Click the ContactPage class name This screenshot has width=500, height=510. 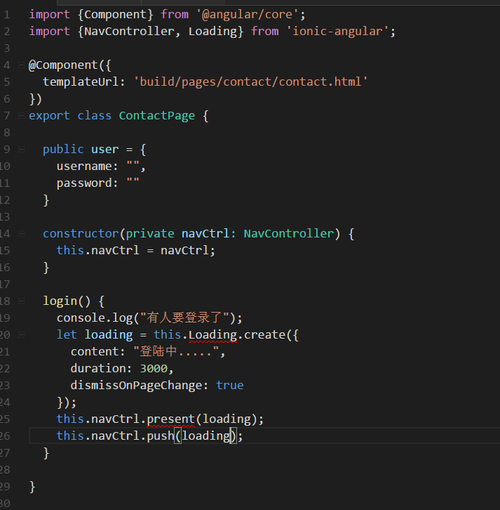click(x=157, y=116)
